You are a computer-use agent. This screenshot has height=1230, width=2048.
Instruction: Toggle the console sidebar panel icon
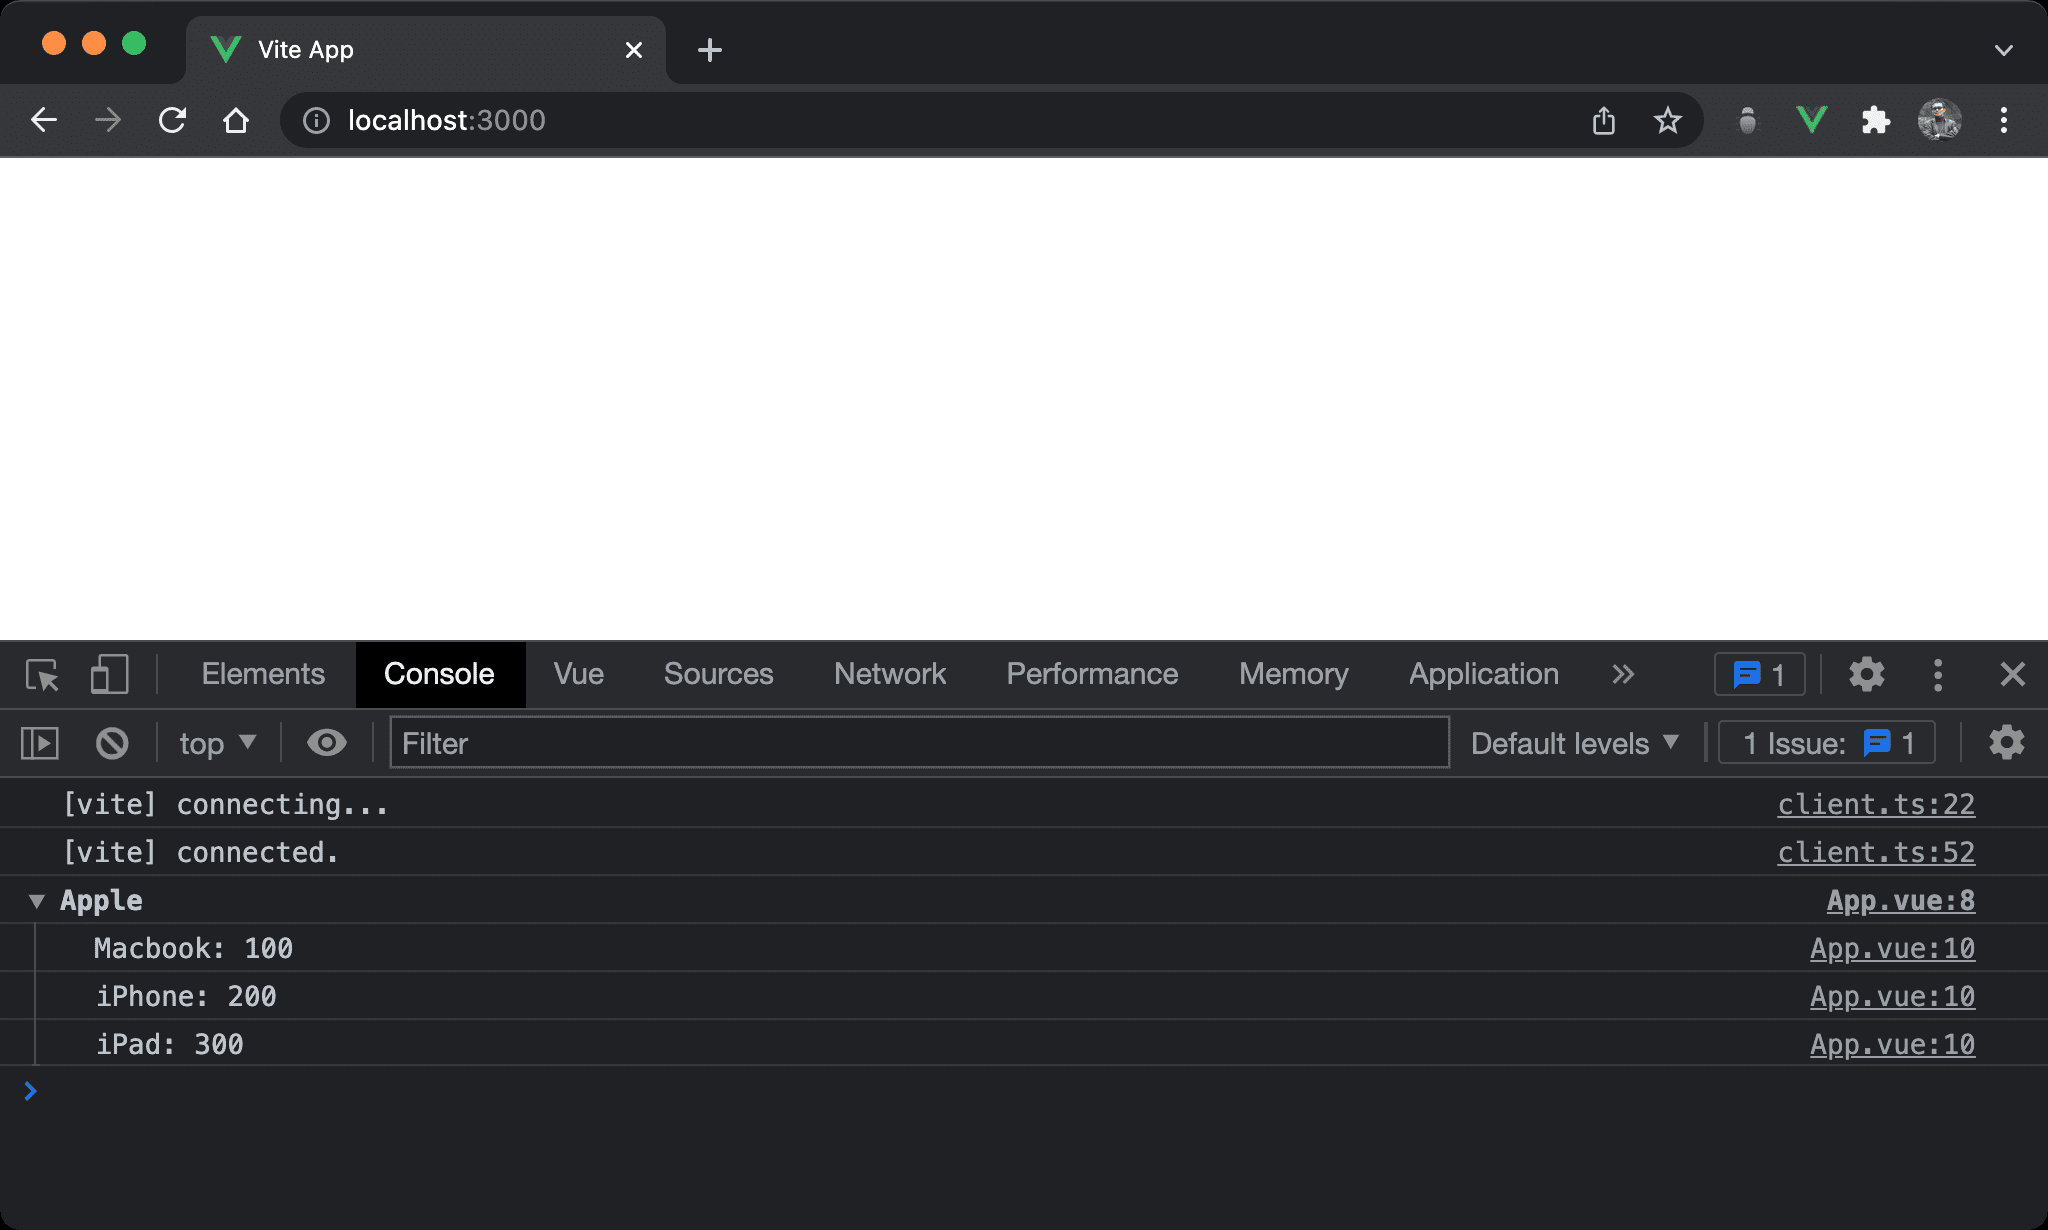[x=40, y=743]
